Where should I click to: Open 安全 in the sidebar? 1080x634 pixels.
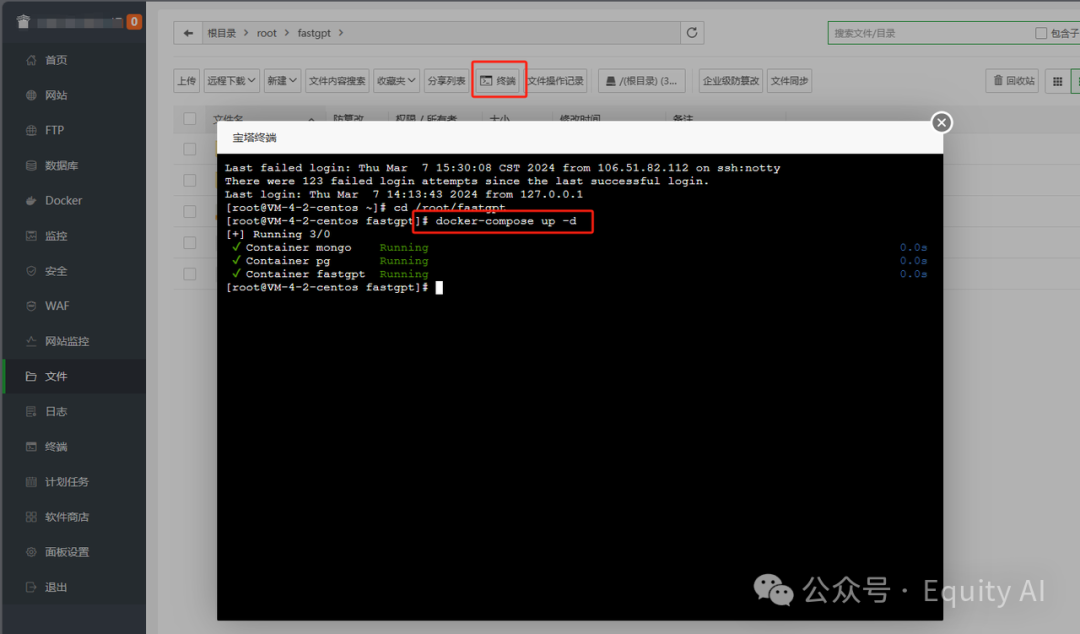55,271
